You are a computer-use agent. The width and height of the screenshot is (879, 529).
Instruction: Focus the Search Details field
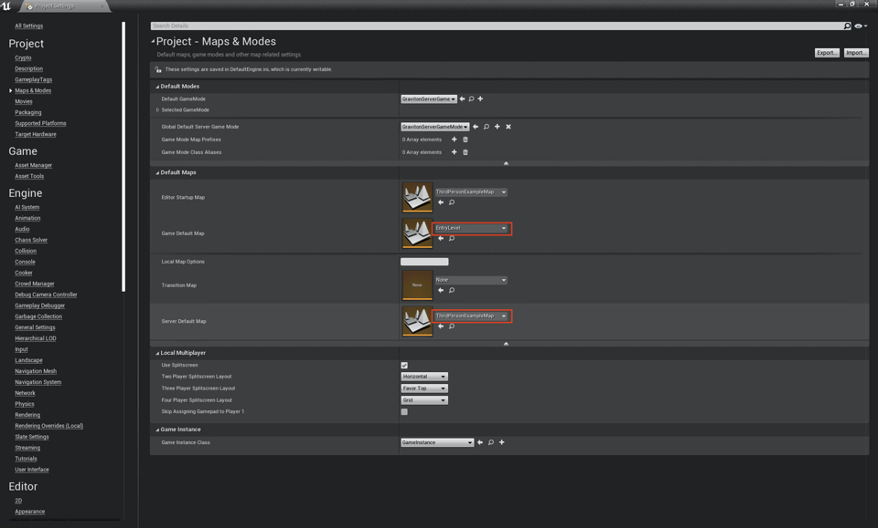497,26
